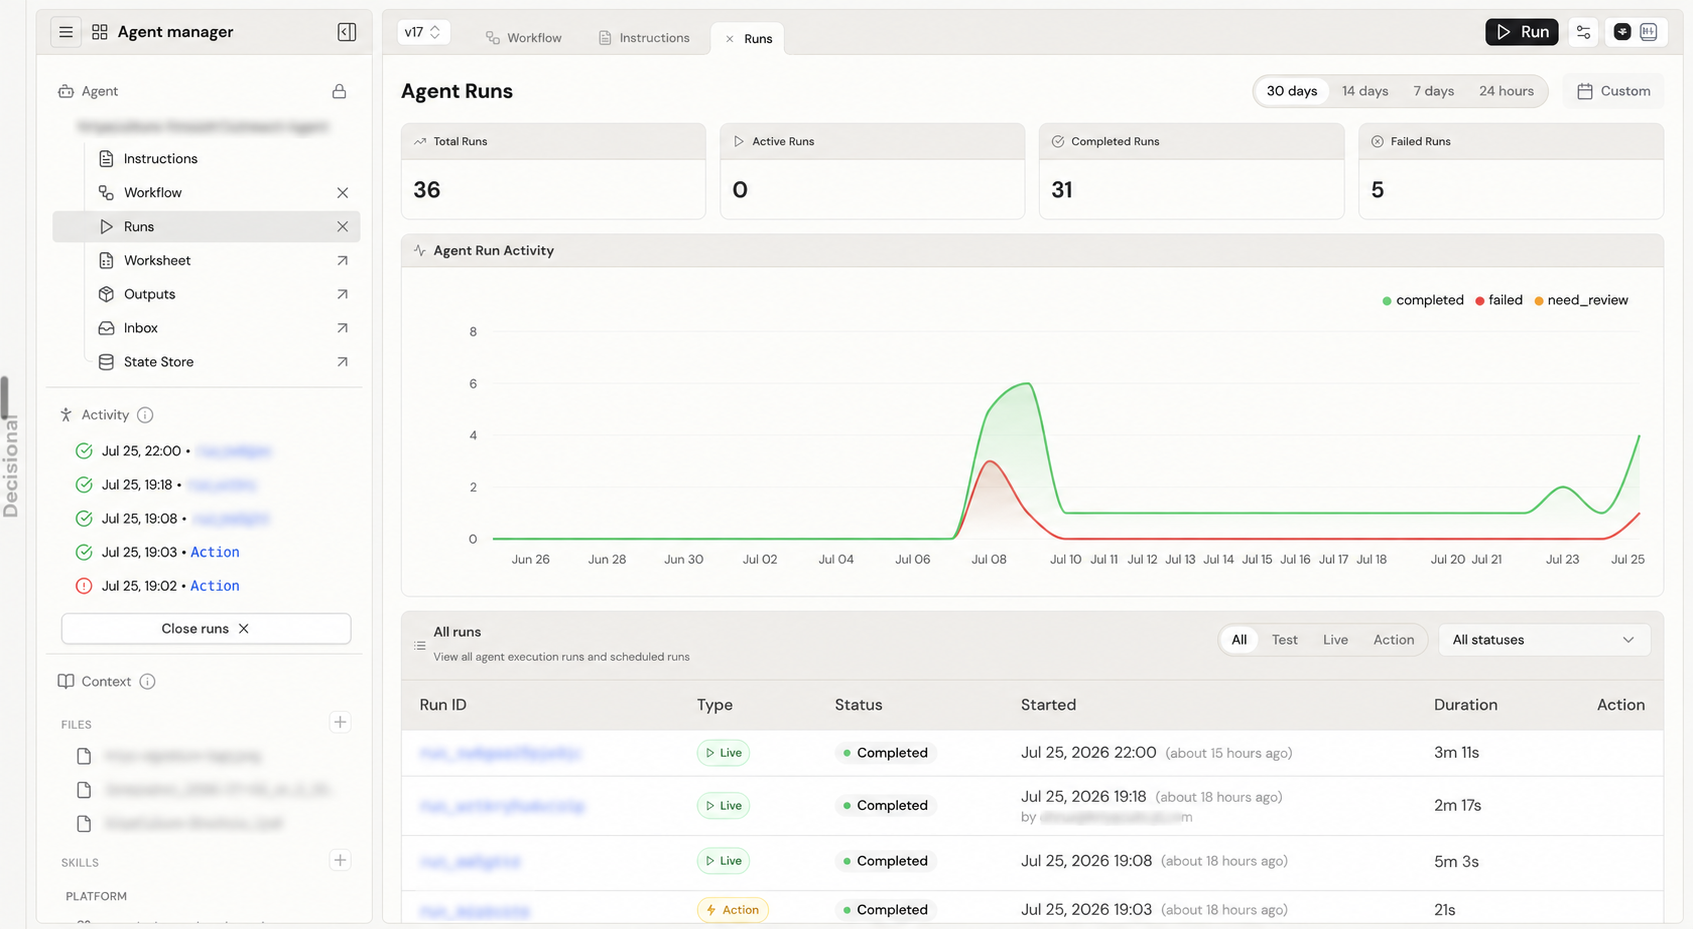This screenshot has height=929, width=1693.
Task: Click the failed status icon for Jul 25, 19:02
Action: pyautogui.click(x=84, y=586)
